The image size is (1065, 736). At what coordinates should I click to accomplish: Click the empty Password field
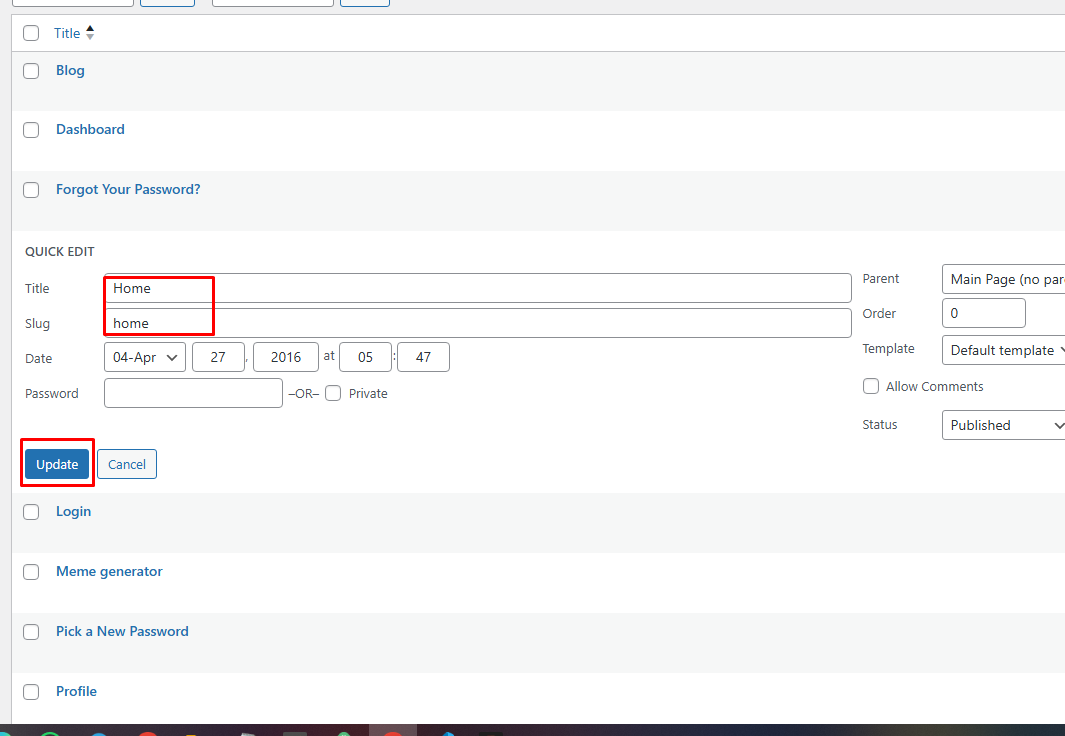click(193, 393)
